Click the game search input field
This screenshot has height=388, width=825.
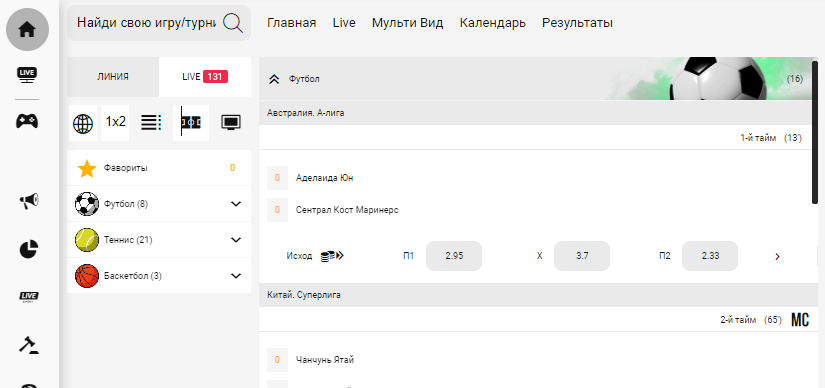(x=147, y=23)
